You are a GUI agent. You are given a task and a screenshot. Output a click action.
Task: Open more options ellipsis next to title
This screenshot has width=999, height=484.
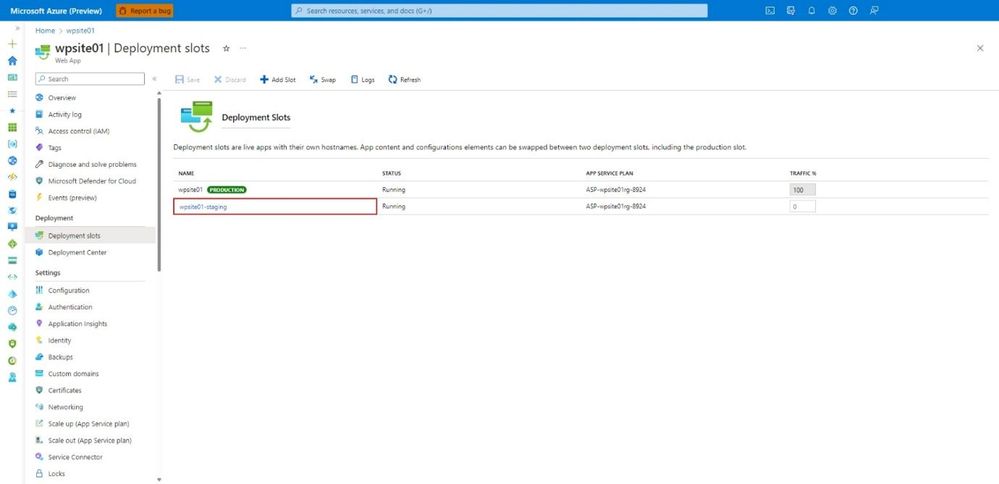243,48
